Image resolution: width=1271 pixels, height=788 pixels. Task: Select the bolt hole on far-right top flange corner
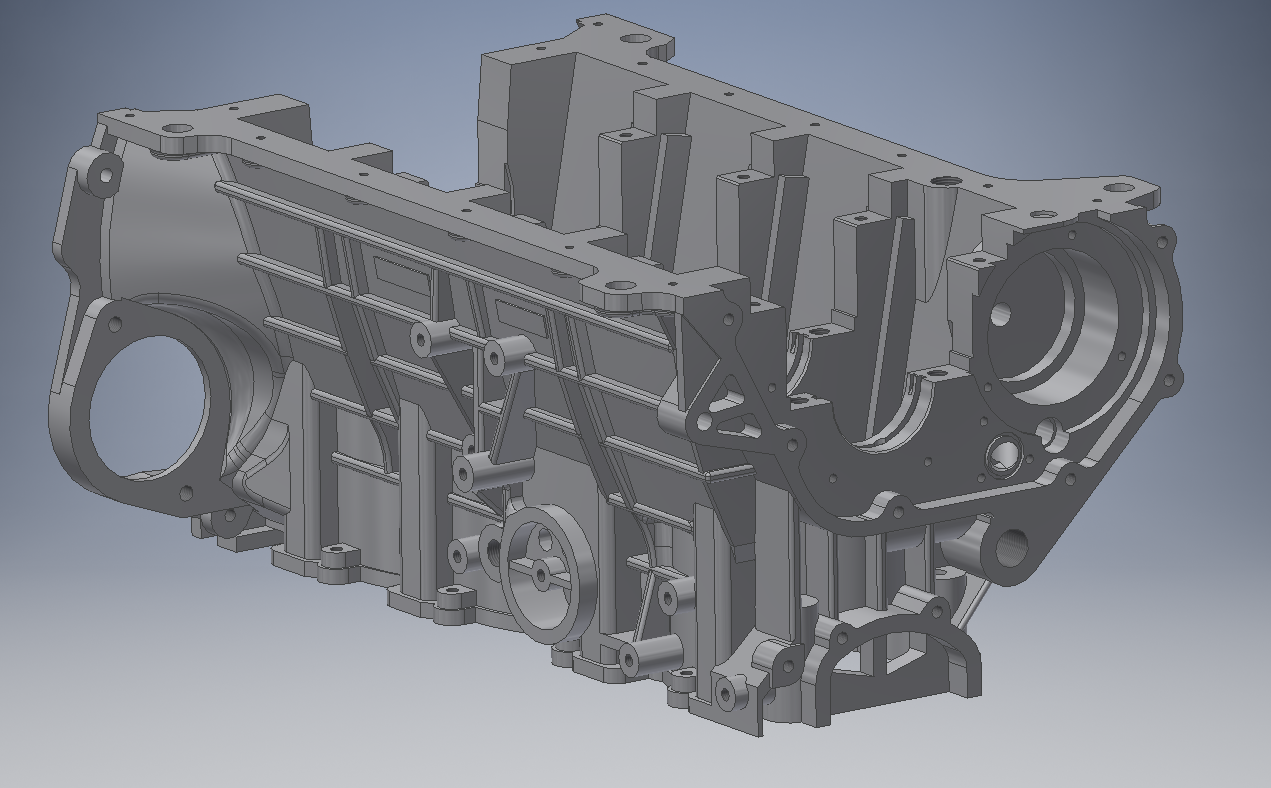pyautogui.click(x=1120, y=187)
